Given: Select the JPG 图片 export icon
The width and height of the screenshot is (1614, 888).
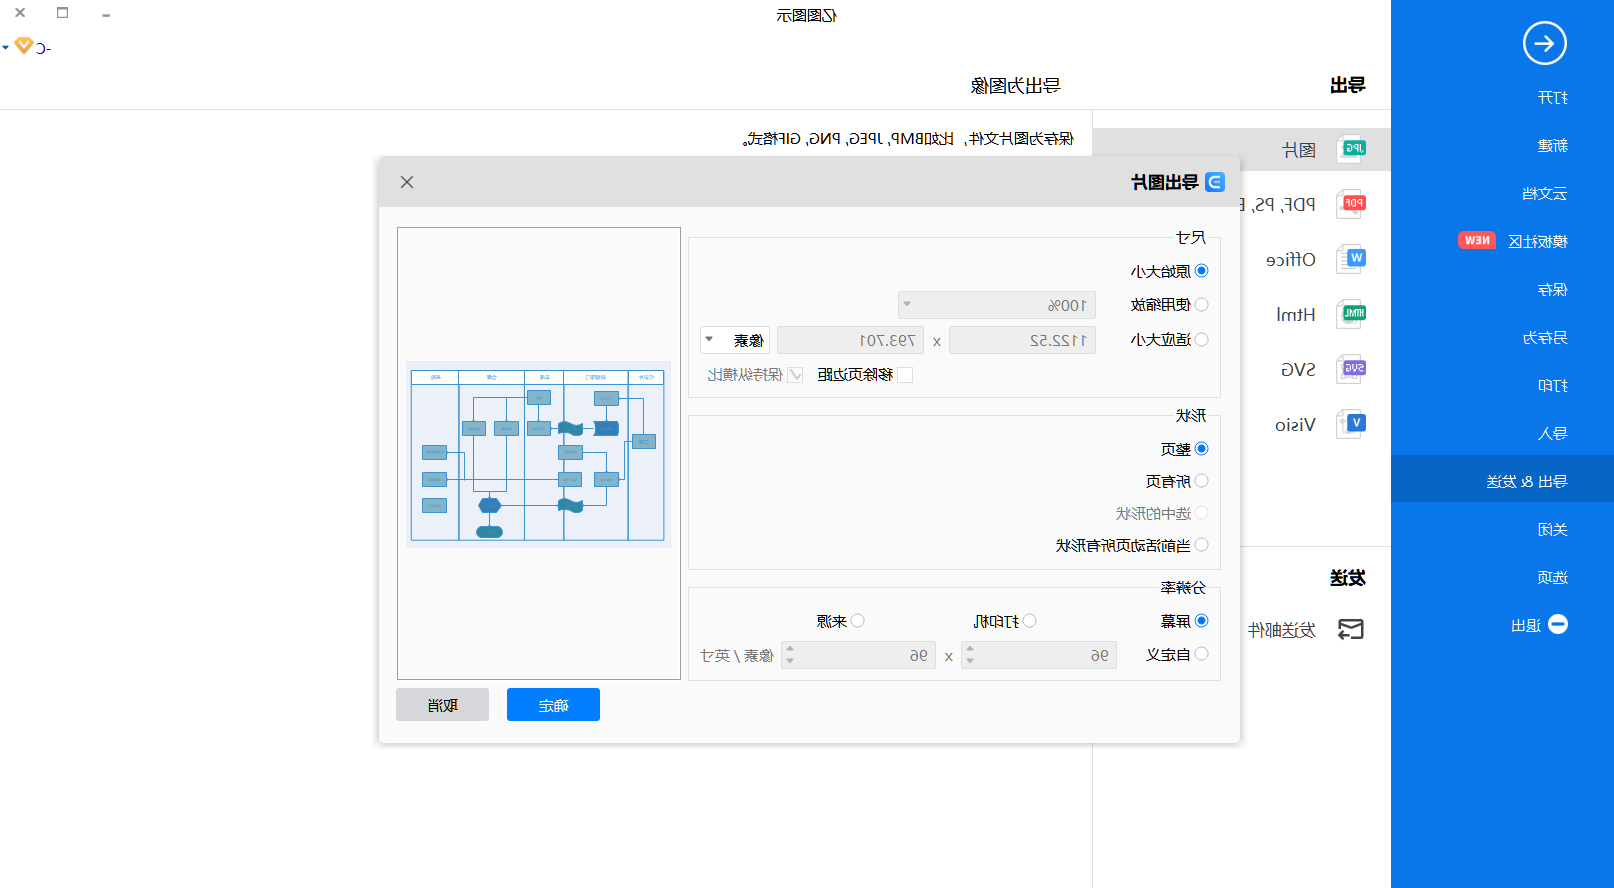Looking at the screenshot, I should coord(1352,149).
